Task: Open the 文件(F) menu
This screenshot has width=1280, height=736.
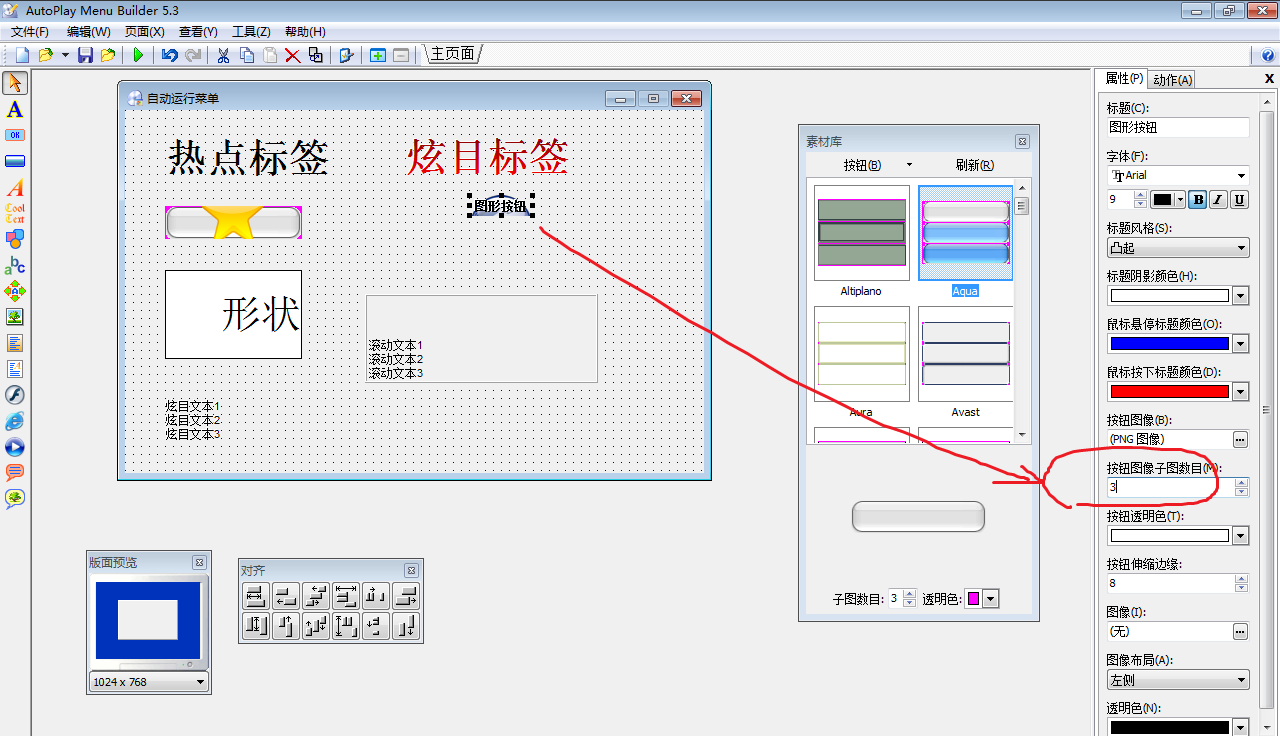Action: coord(30,32)
